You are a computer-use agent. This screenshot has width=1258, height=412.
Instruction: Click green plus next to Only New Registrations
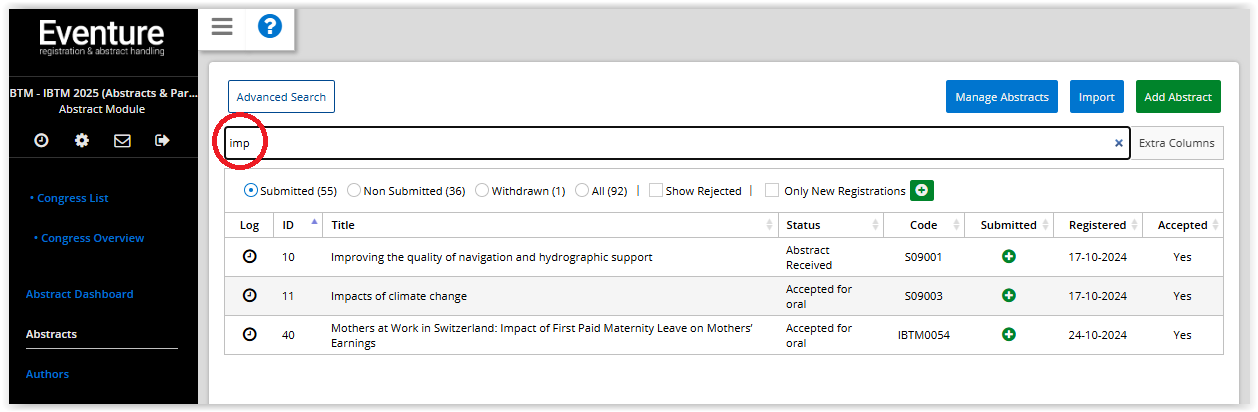coord(921,190)
